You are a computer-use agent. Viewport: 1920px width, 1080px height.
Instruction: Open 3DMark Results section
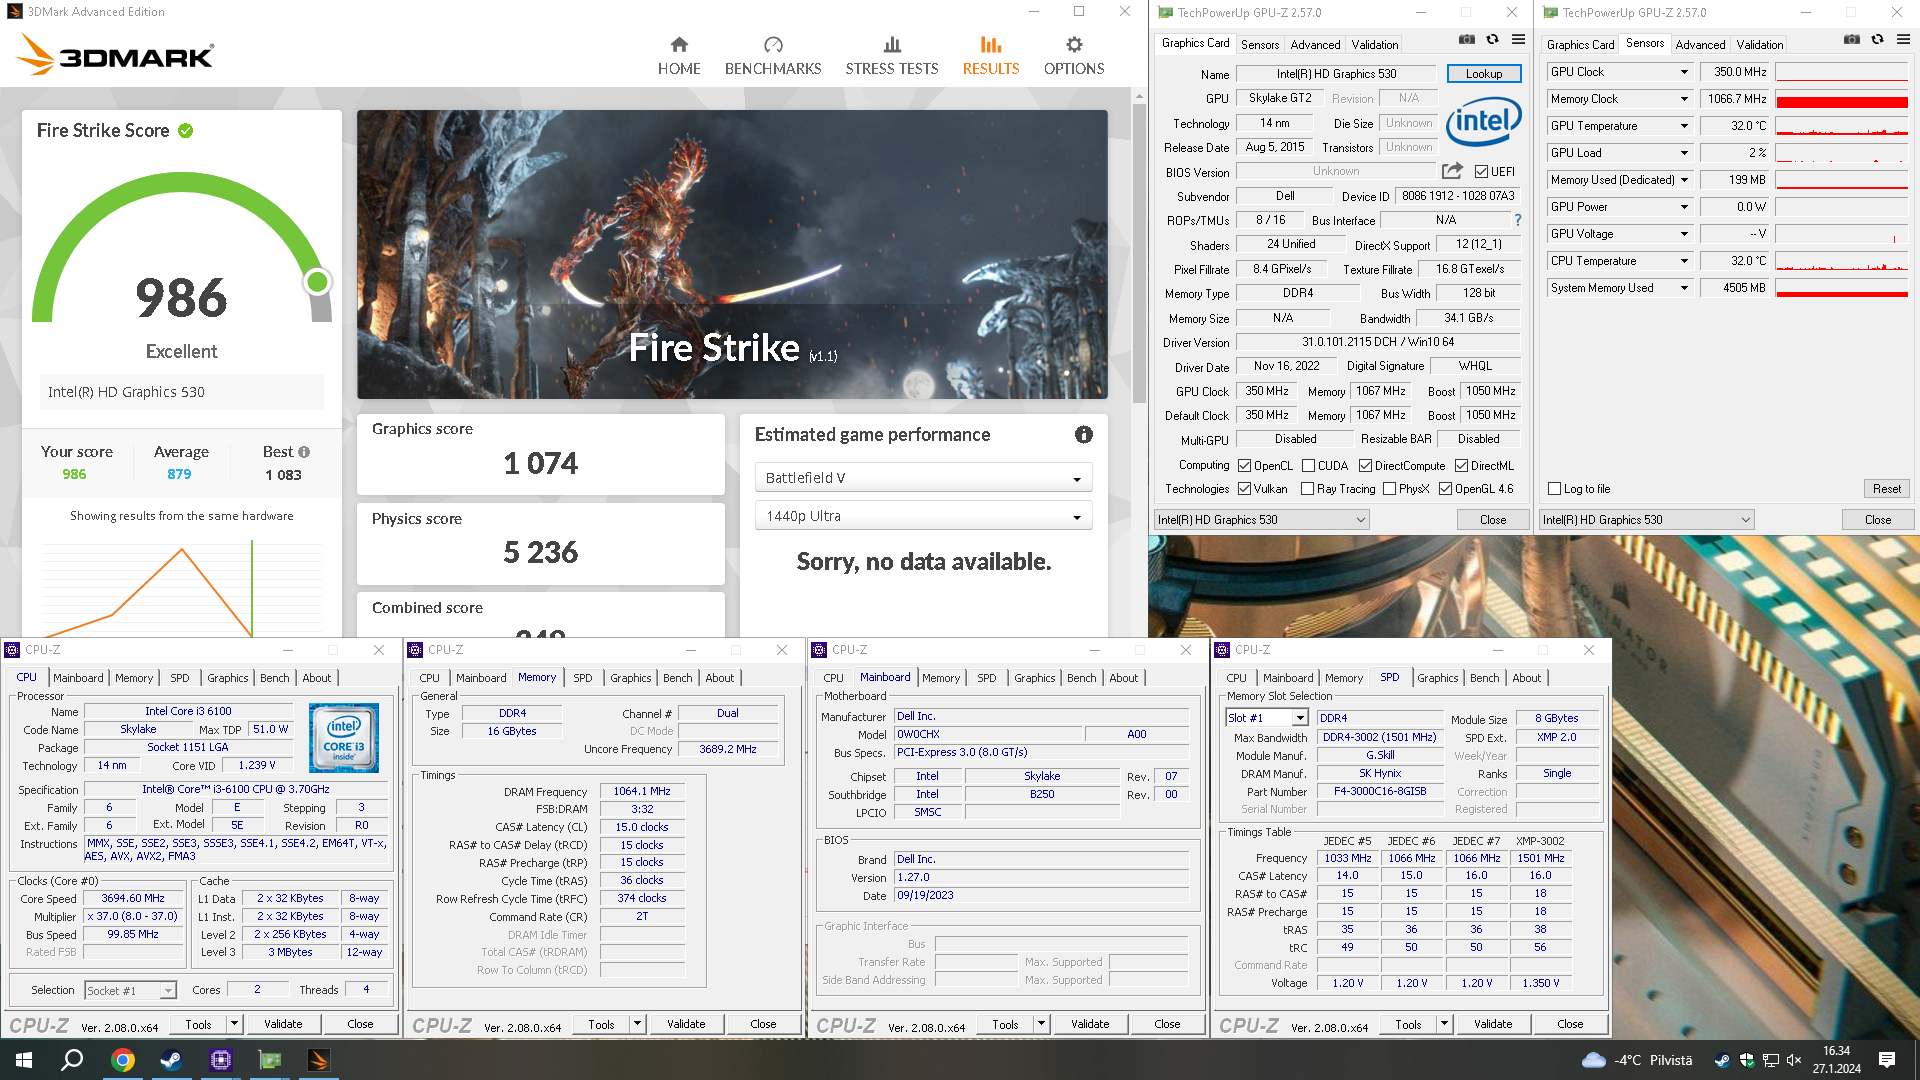pos(991,56)
